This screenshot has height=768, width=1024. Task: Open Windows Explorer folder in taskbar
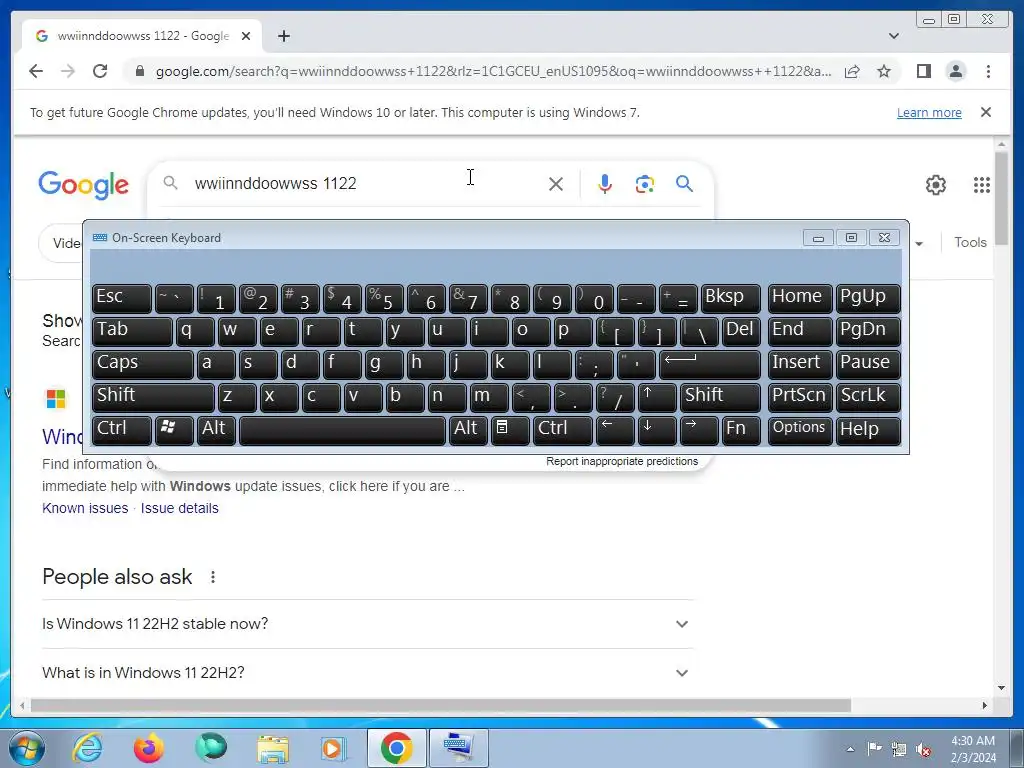[x=272, y=748]
